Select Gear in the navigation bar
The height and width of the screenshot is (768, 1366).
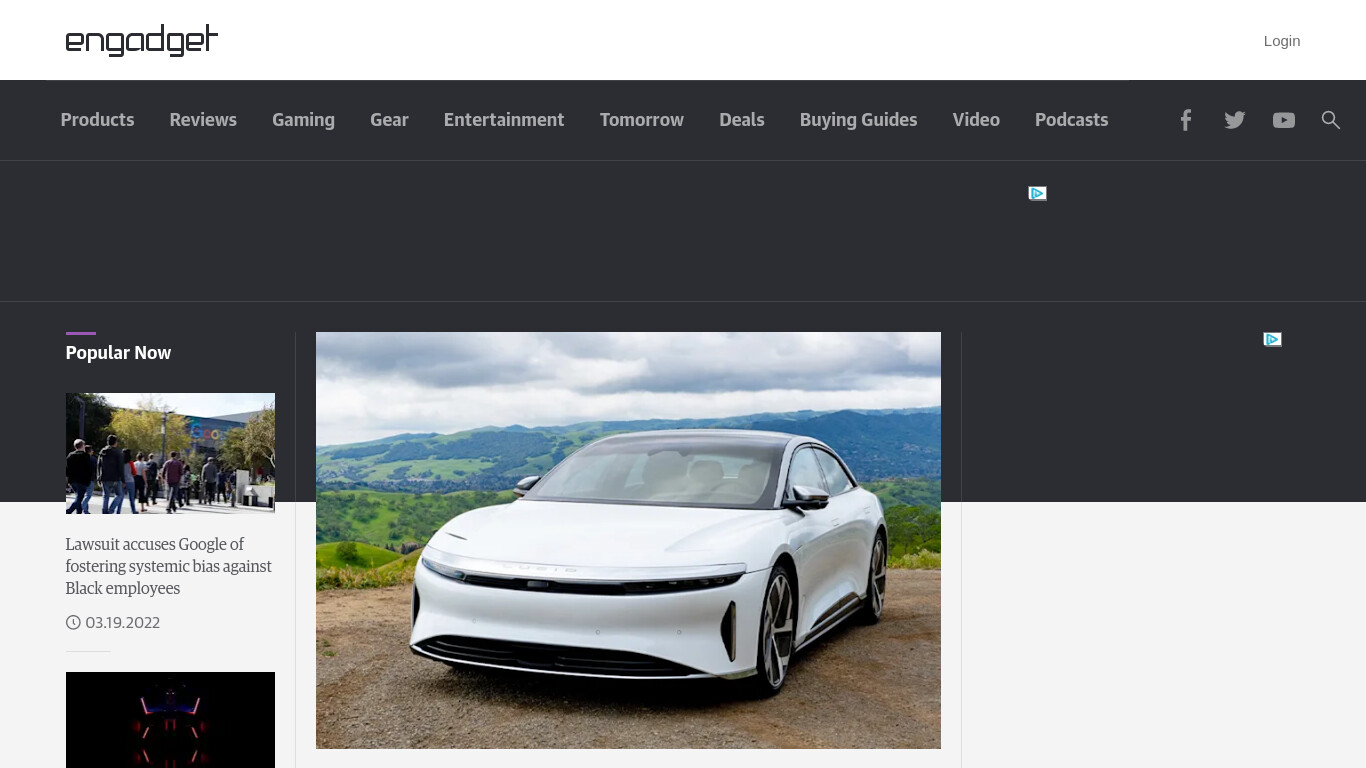pos(389,120)
